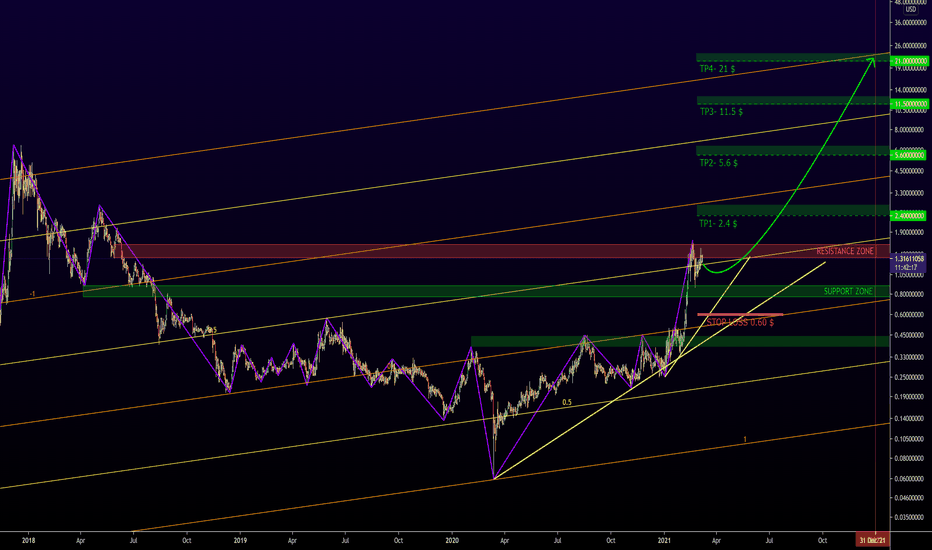Click the 0.04600000 price axis label
Screen dimensions: 932x550
pyautogui.click(x=909, y=497)
